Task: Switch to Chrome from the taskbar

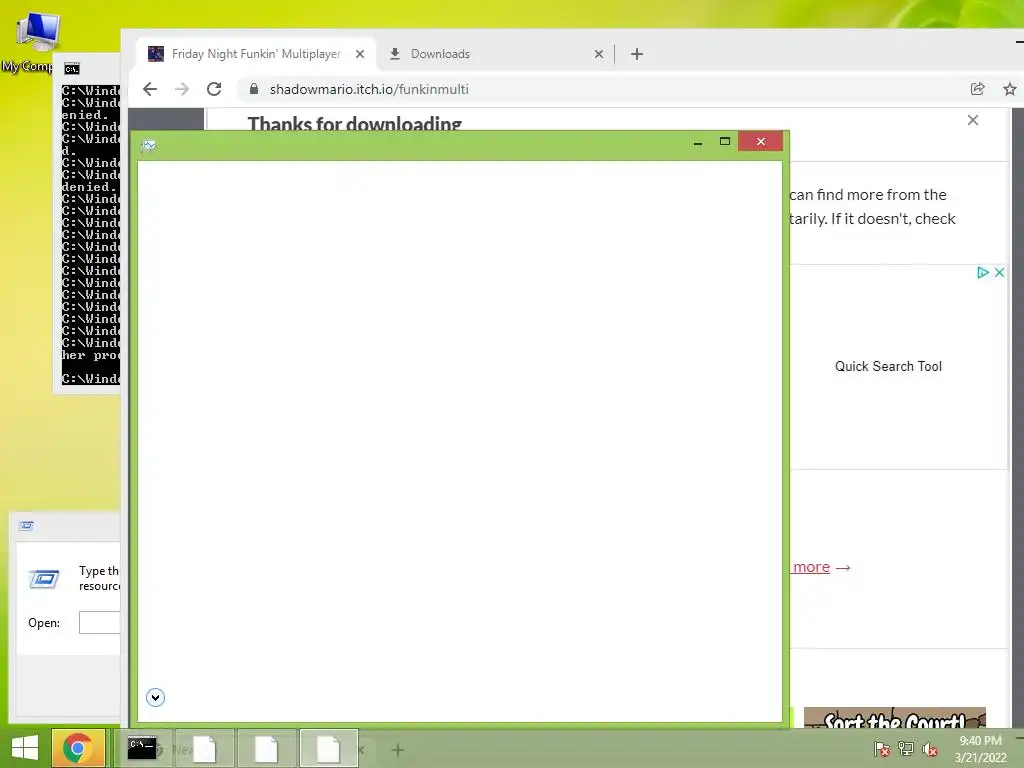Action: click(x=77, y=748)
